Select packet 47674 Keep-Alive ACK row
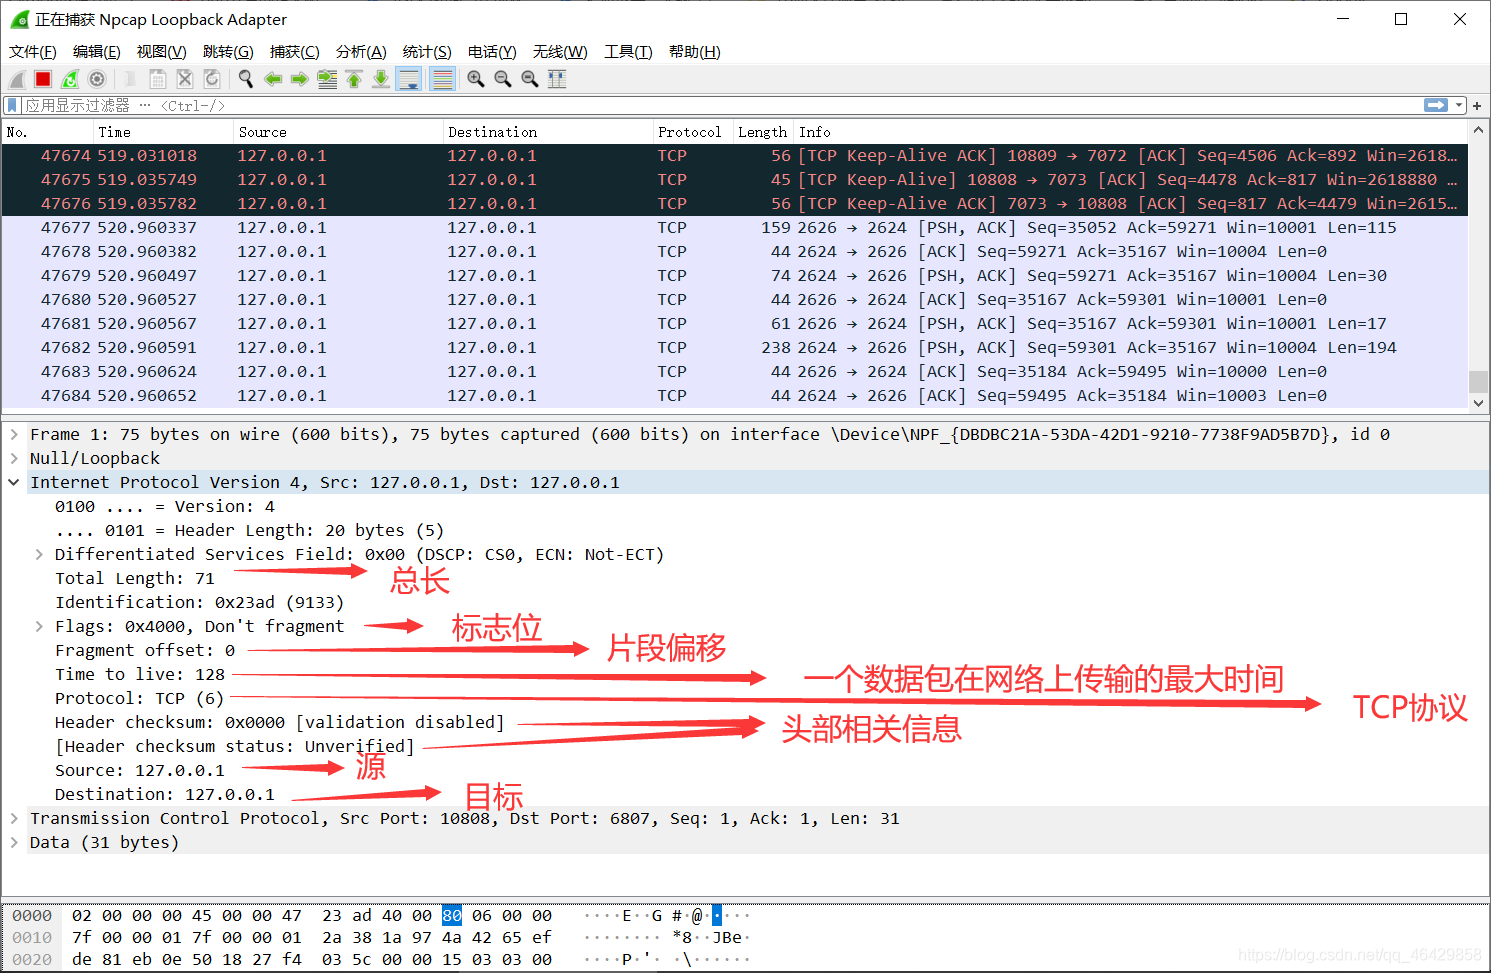The height and width of the screenshot is (973, 1491). (735, 156)
